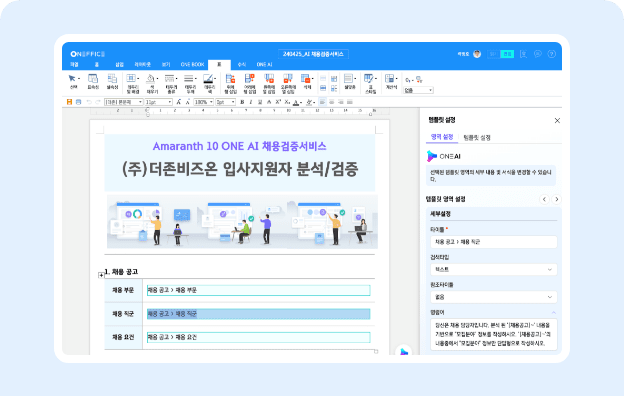Toggle the edit mode switch in header
Viewport: 624px width, 396px height.
click(x=501, y=54)
